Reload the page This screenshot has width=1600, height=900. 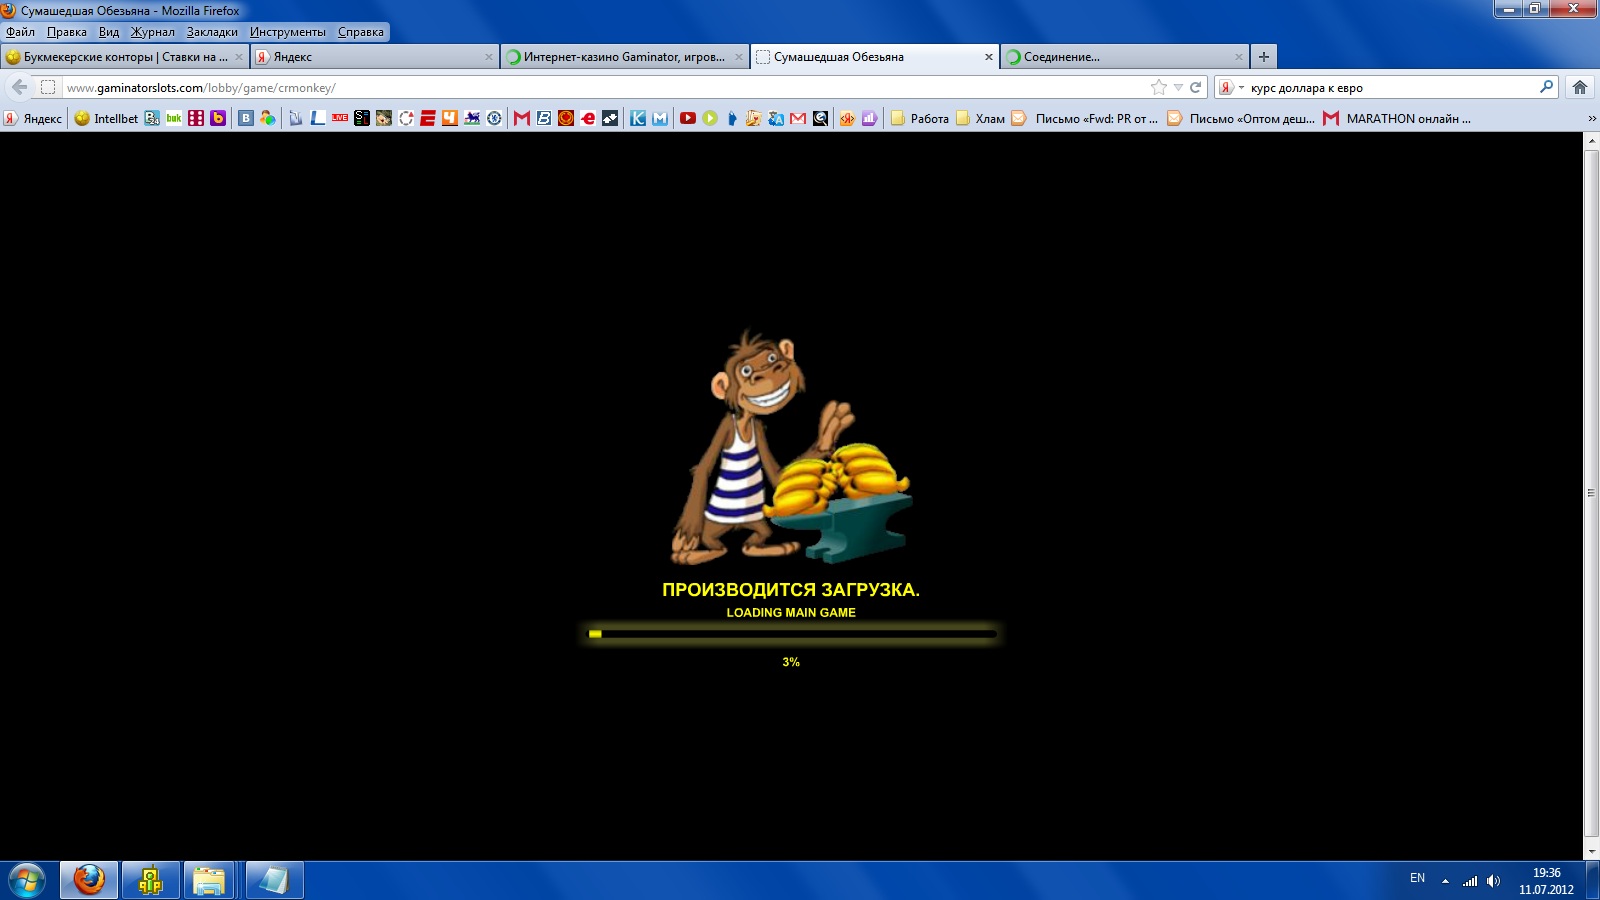click(1195, 87)
